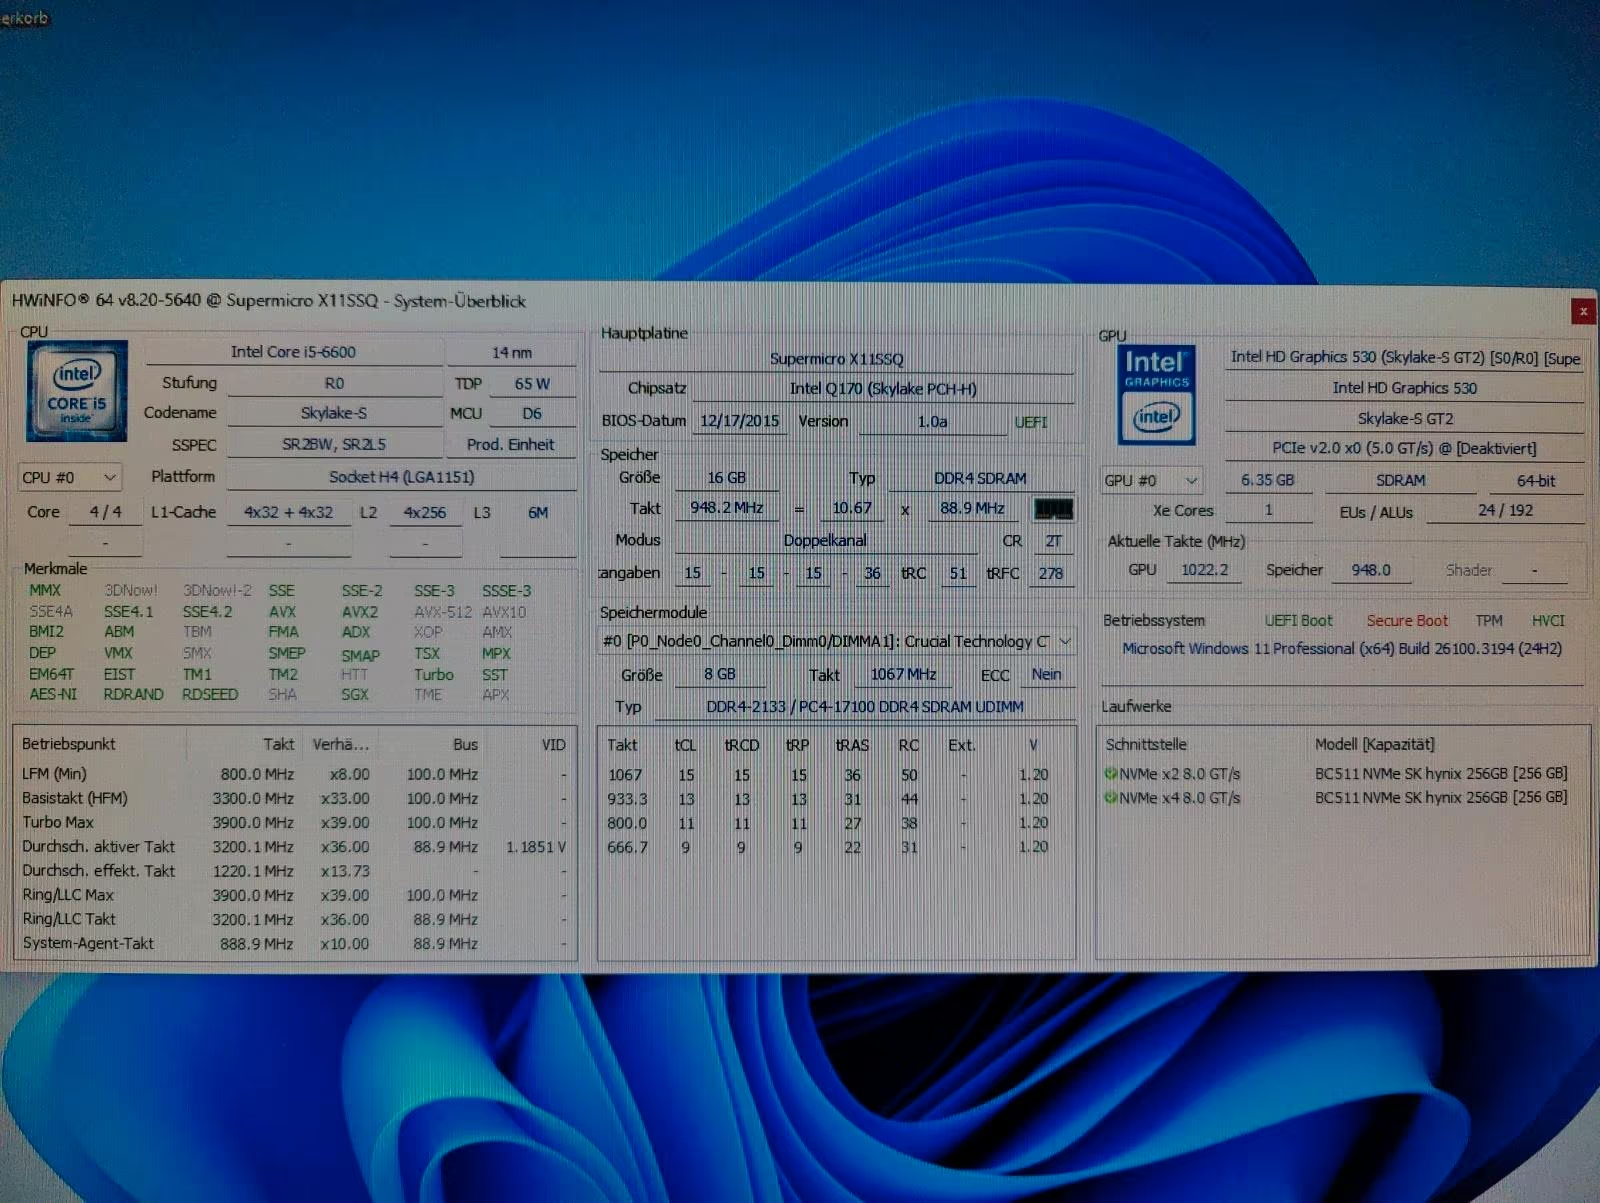Click Speicher clock 948.0 value
The image size is (1600, 1203).
1371,570
